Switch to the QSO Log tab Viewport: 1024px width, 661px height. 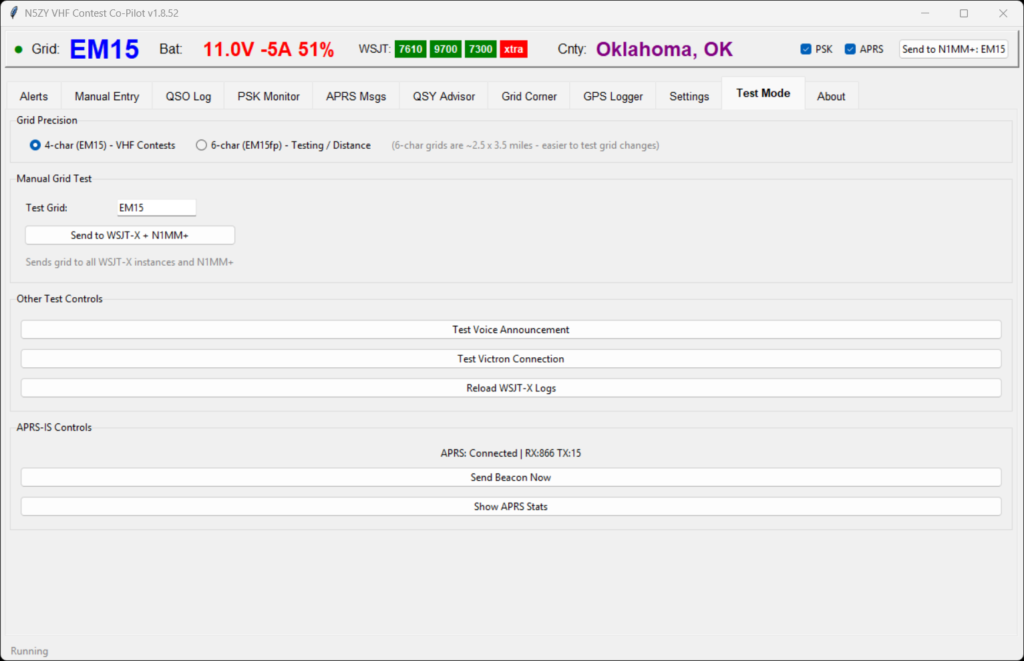tap(188, 96)
